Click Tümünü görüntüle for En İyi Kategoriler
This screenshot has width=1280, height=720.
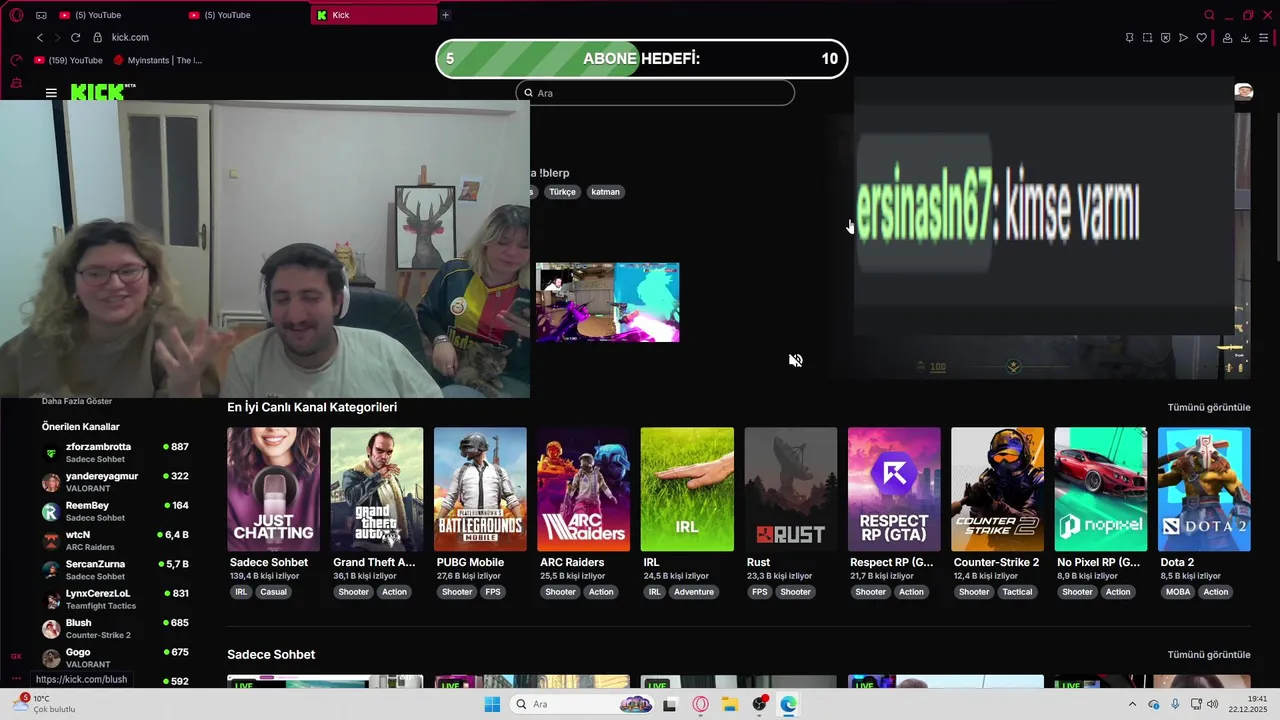click(1209, 407)
